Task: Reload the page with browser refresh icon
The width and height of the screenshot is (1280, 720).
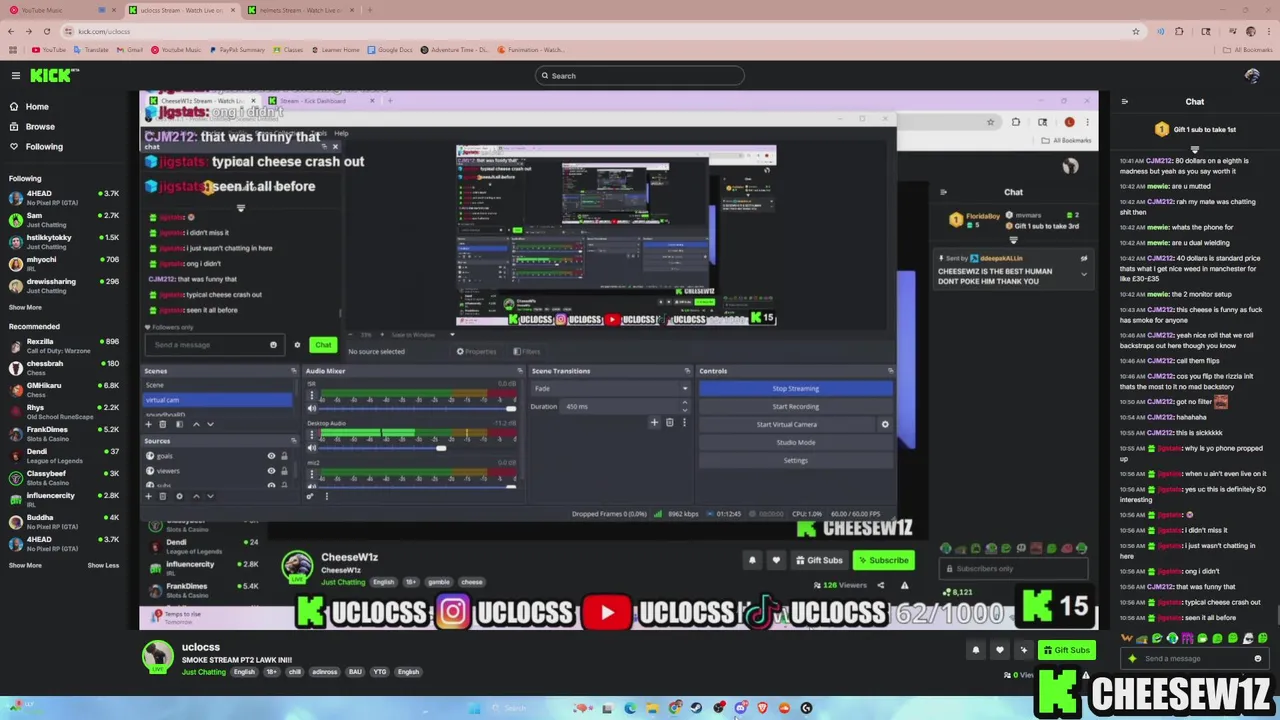Action: 46,32
